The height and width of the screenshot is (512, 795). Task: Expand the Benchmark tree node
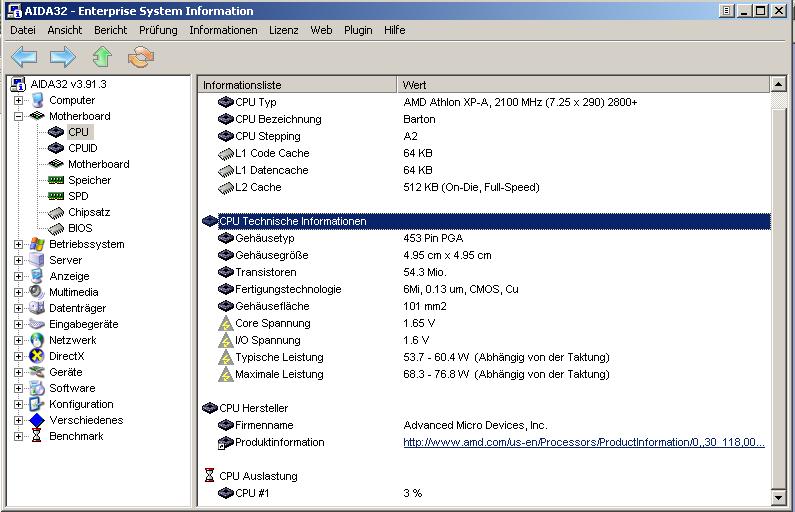coord(19,436)
